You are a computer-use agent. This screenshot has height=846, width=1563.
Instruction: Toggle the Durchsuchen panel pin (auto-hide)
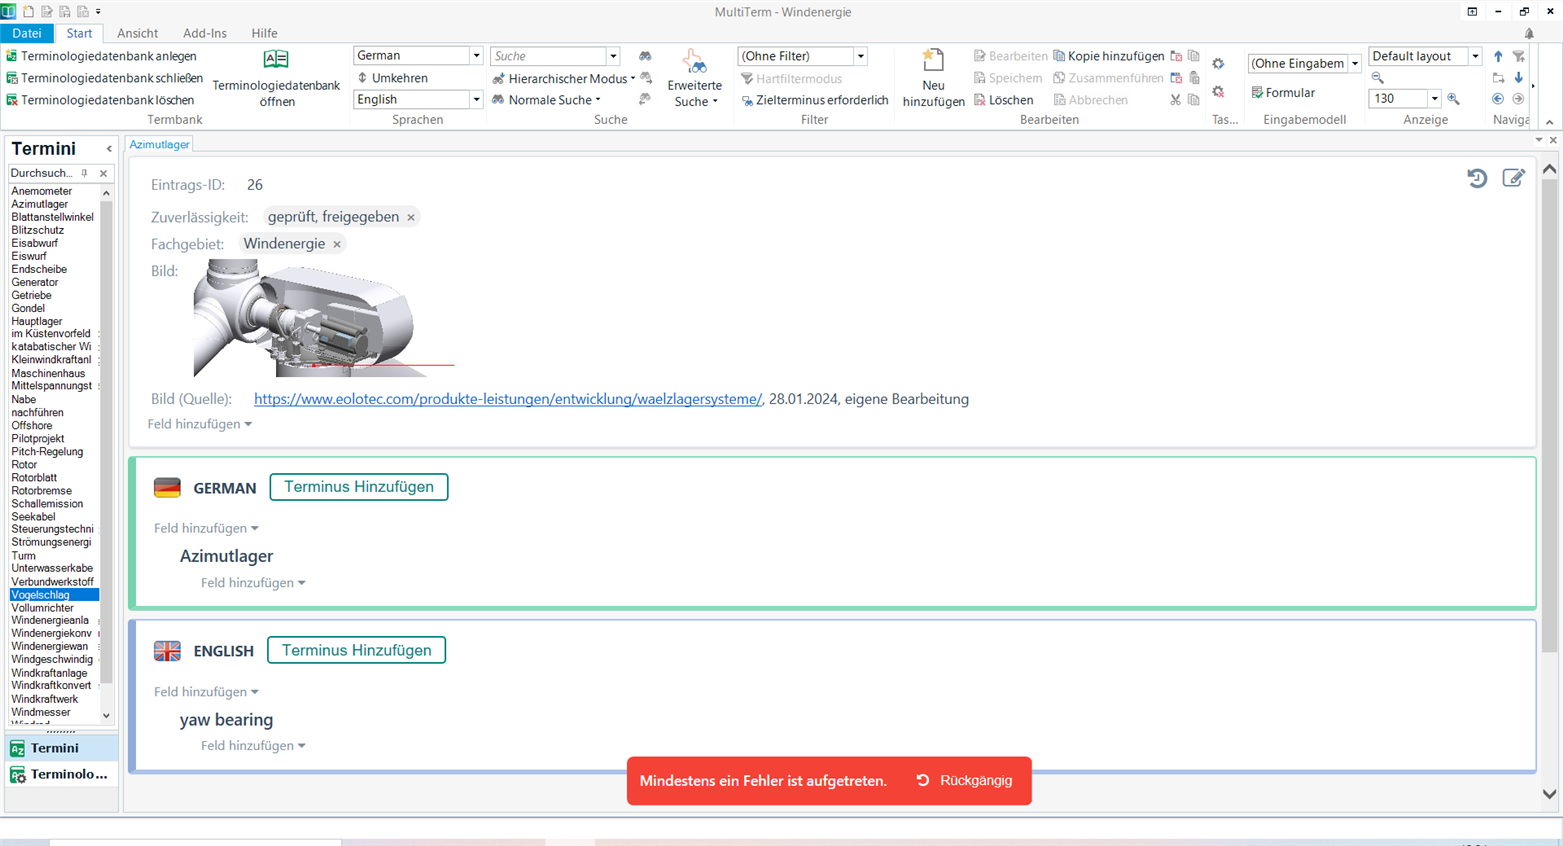pyautogui.click(x=85, y=173)
